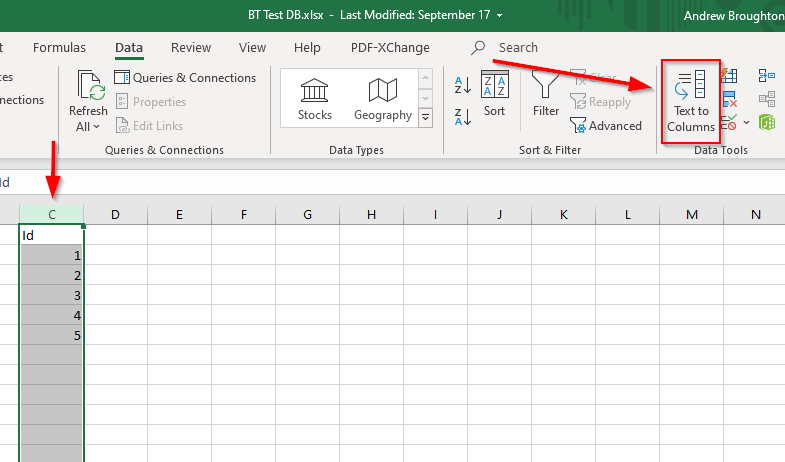The image size is (785, 462).
Task: Select the cell with value 1
Action: coord(52,255)
